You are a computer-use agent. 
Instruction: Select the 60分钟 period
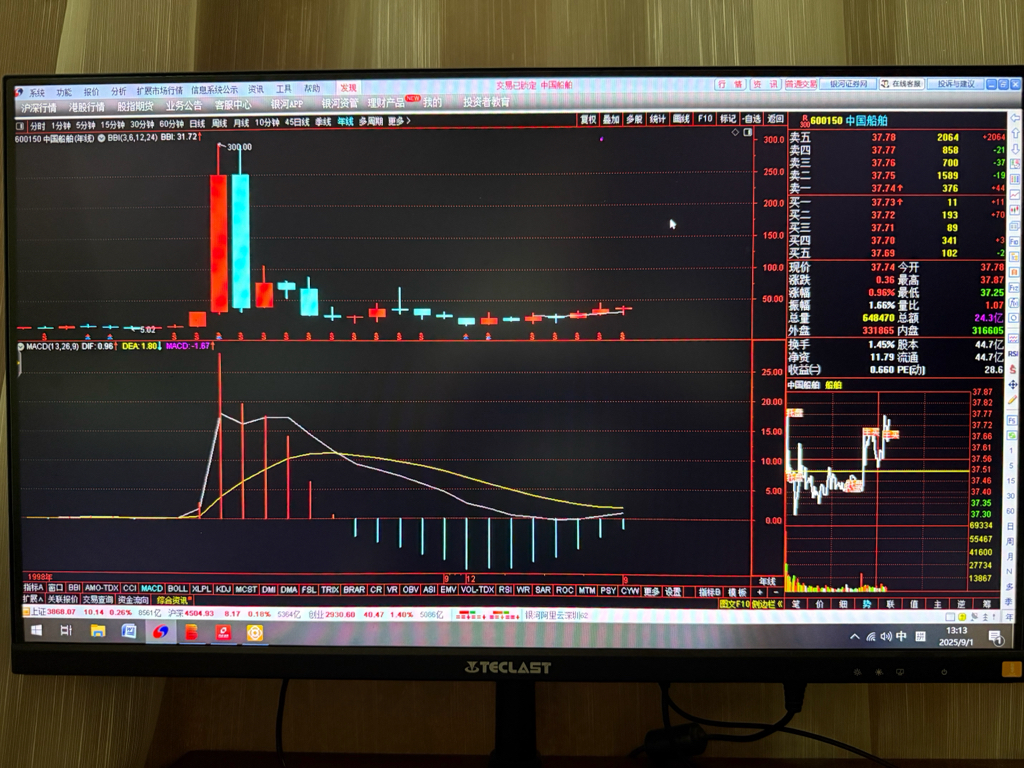coord(171,123)
